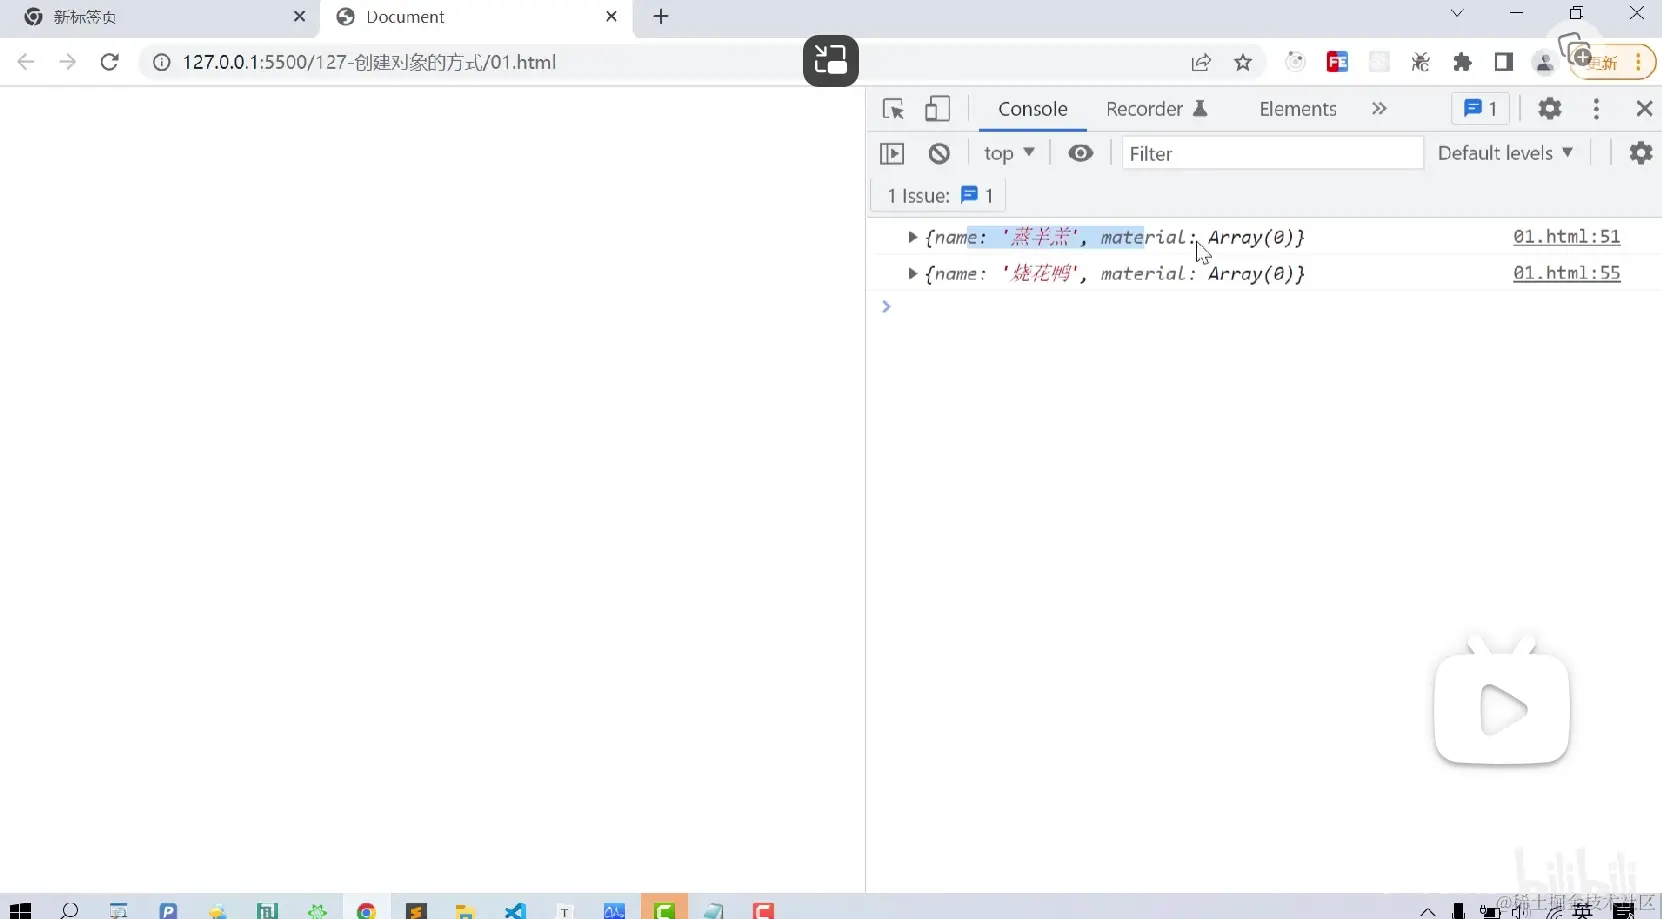The image size is (1662, 919).
Task: Go forward to the next page
Action: 68,62
